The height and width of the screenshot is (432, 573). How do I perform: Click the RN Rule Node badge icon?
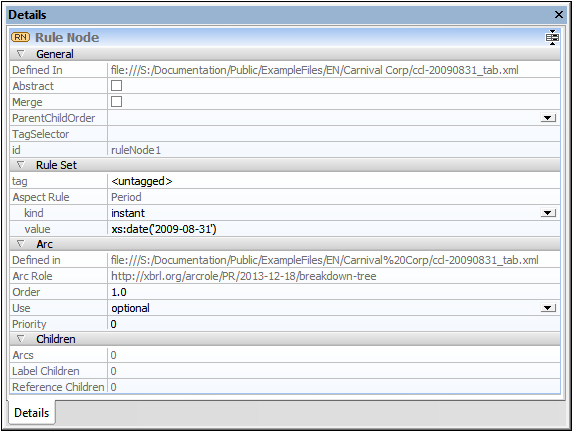pyautogui.click(x=20, y=37)
